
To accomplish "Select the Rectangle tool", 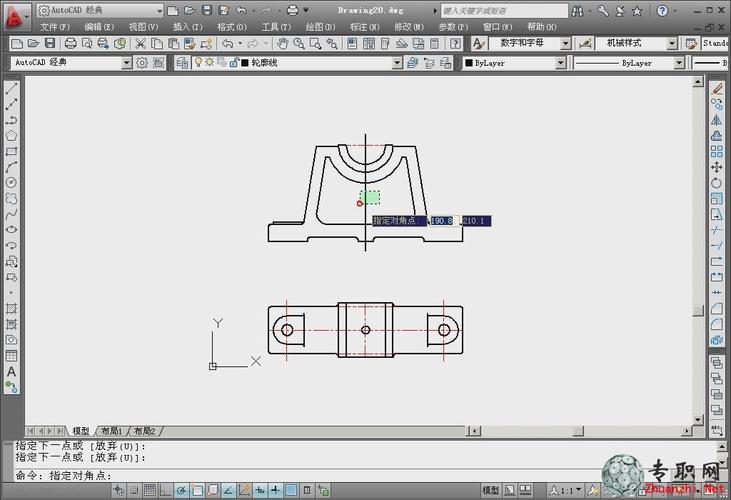I will [11, 151].
